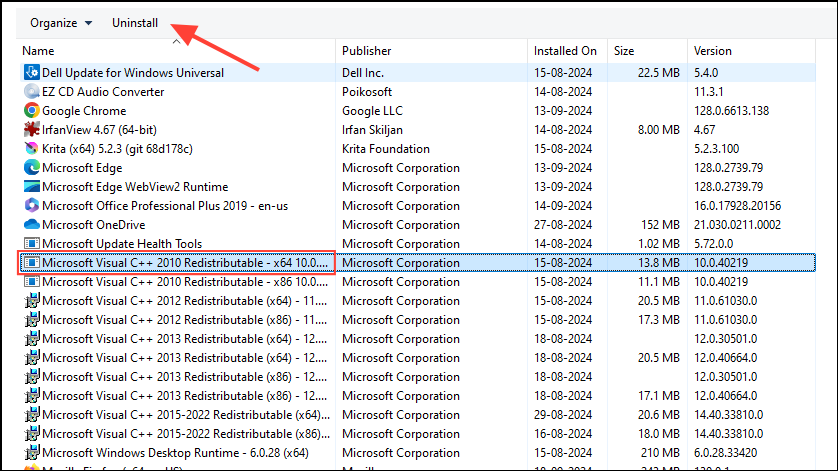
Task: Click the 16-08-2024 install date
Action: [563, 434]
